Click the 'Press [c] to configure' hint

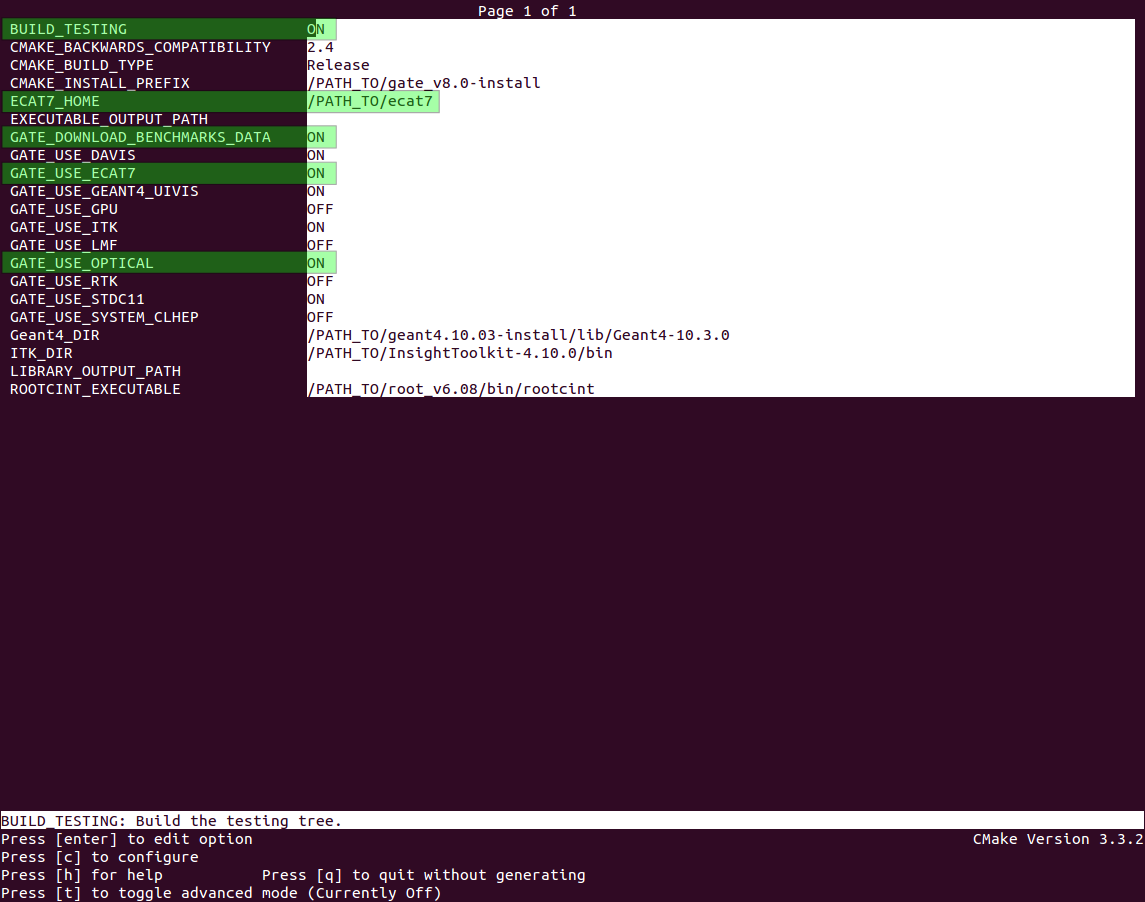point(100,857)
